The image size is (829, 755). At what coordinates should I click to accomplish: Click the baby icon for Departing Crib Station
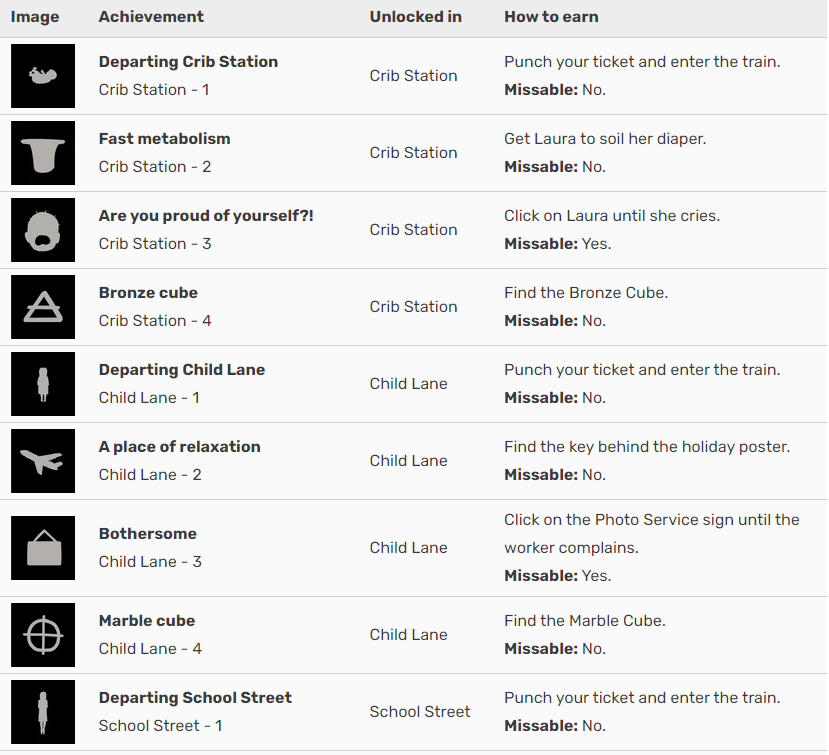tap(43, 76)
